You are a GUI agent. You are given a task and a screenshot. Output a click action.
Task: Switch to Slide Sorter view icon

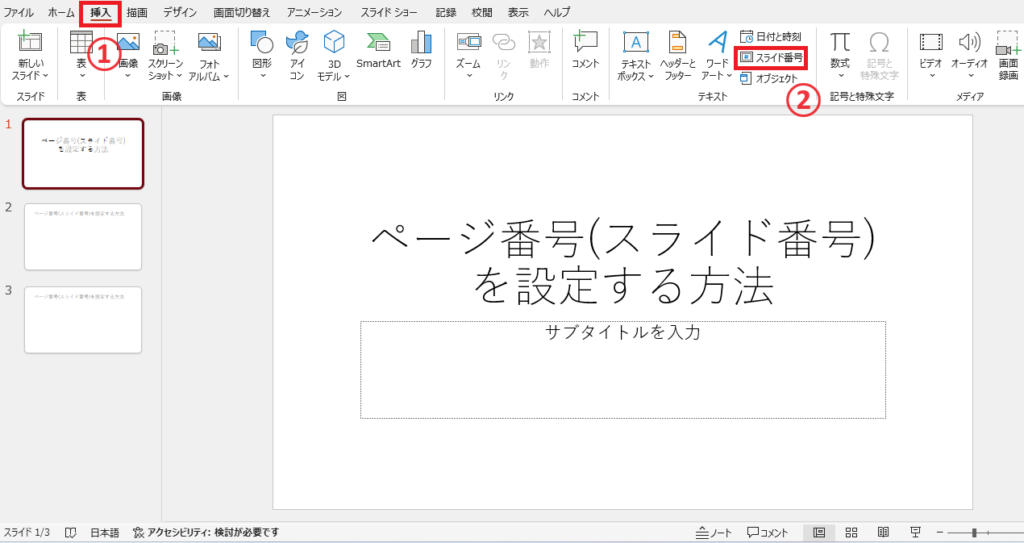click(851, 533)
